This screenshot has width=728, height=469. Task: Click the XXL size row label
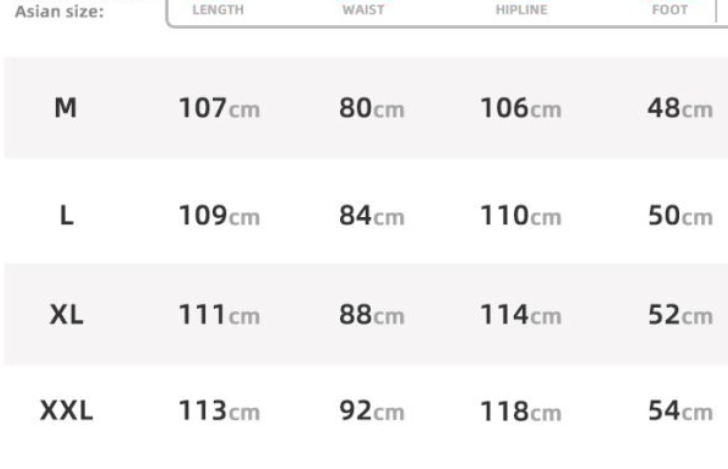coord(66,411)
